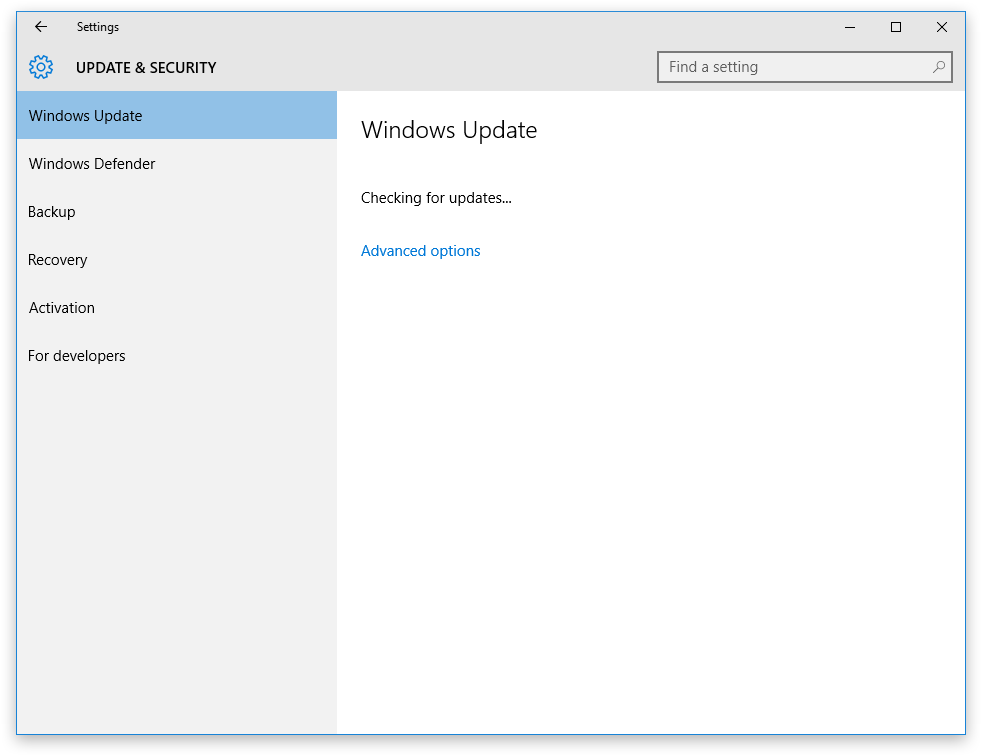The image size is (982, 756).
Task: View the Activation settings page
Action: (61, 307)
